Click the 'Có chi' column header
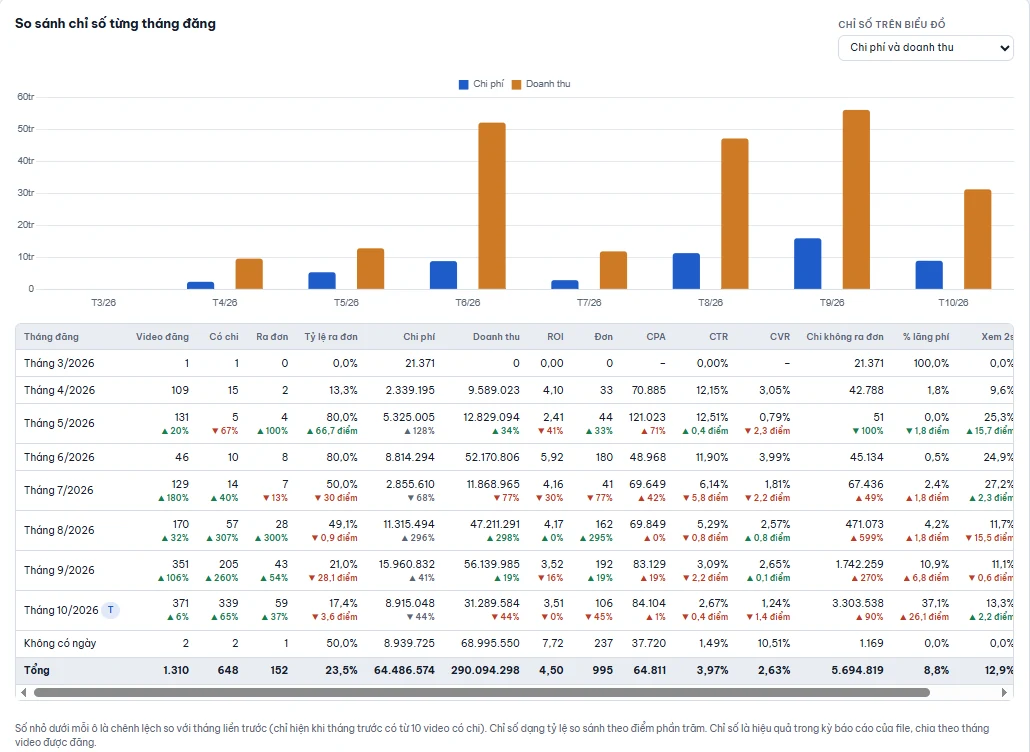Viewport: 1030px width, 752px height. (224, 337)
